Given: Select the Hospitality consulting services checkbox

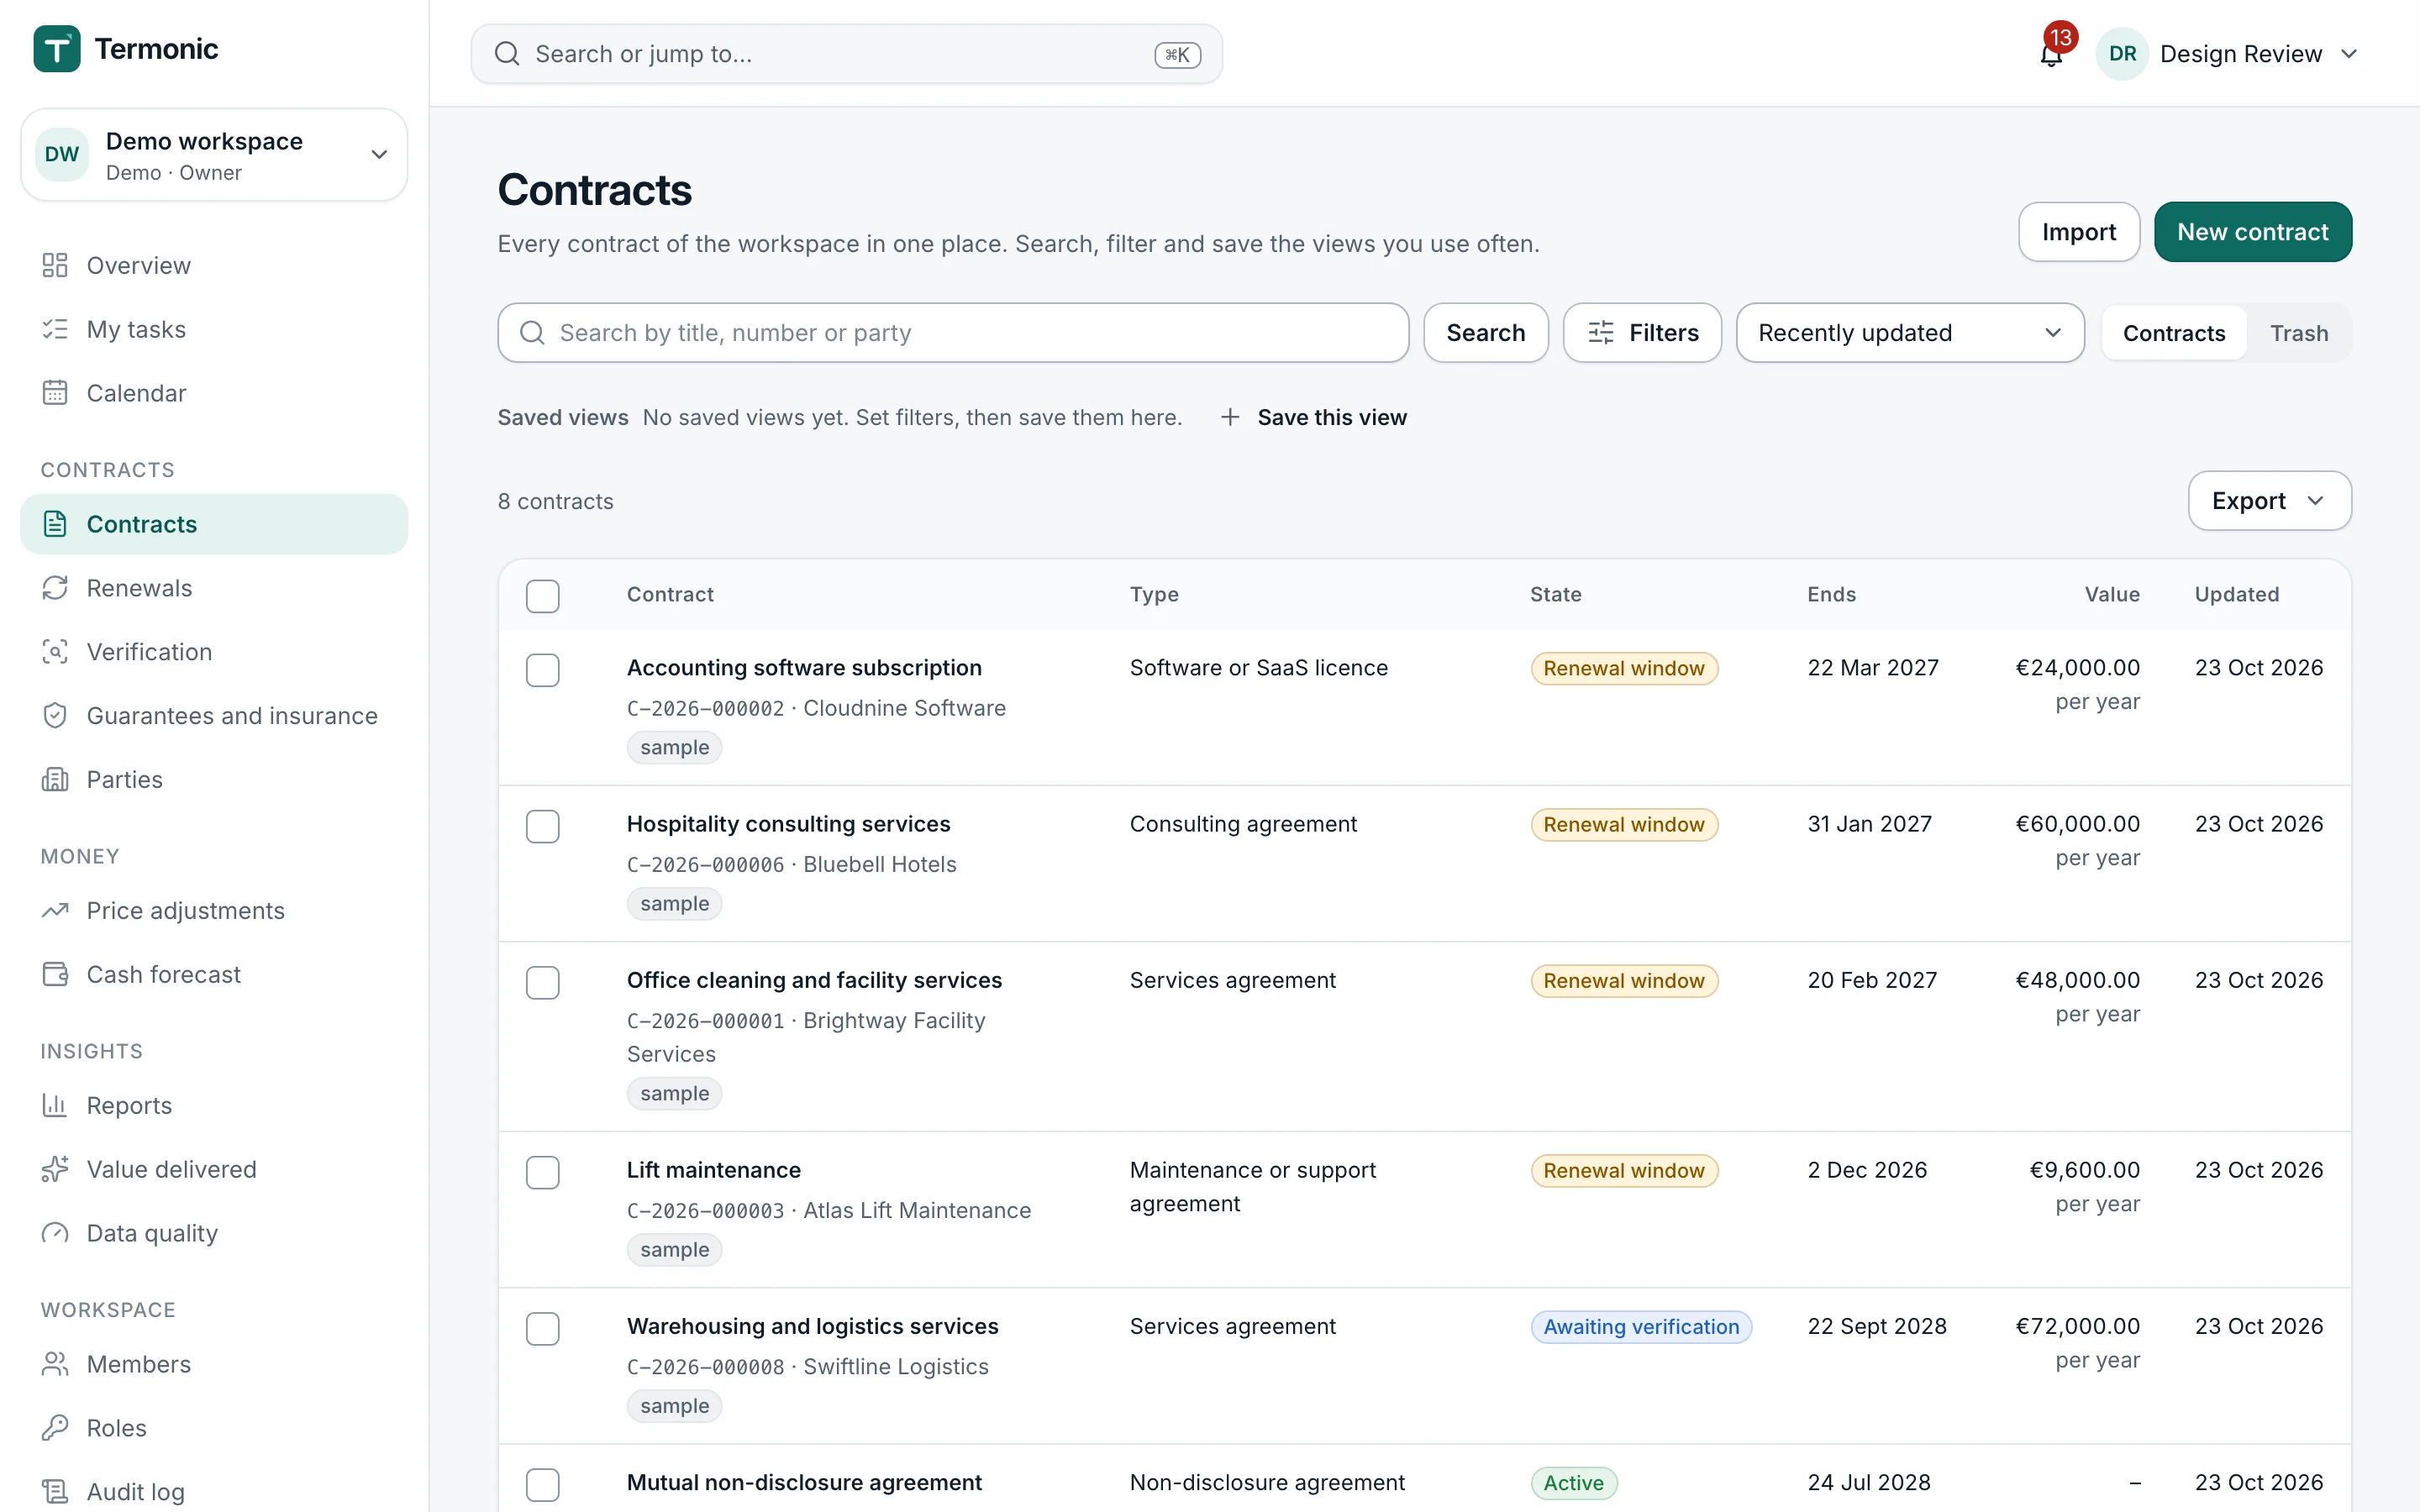Looking at the screenshot, I should pos(543,826).
